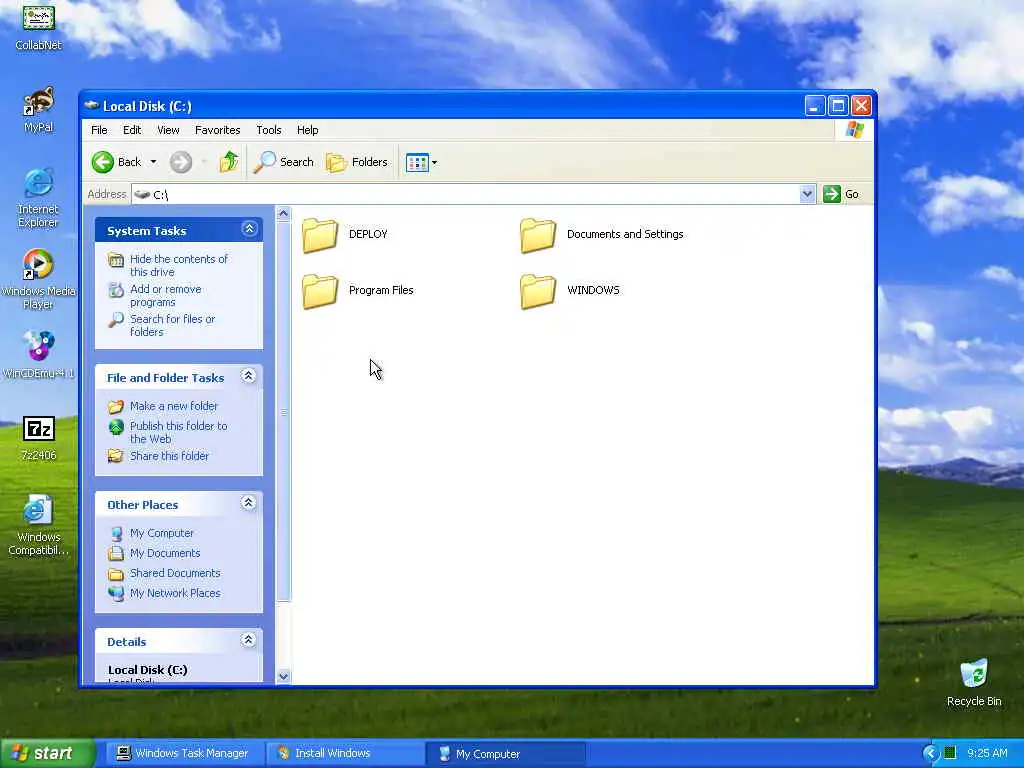Select the Program Files folder icon
The image size is (1024, 768).
click(x=320, y=291)
